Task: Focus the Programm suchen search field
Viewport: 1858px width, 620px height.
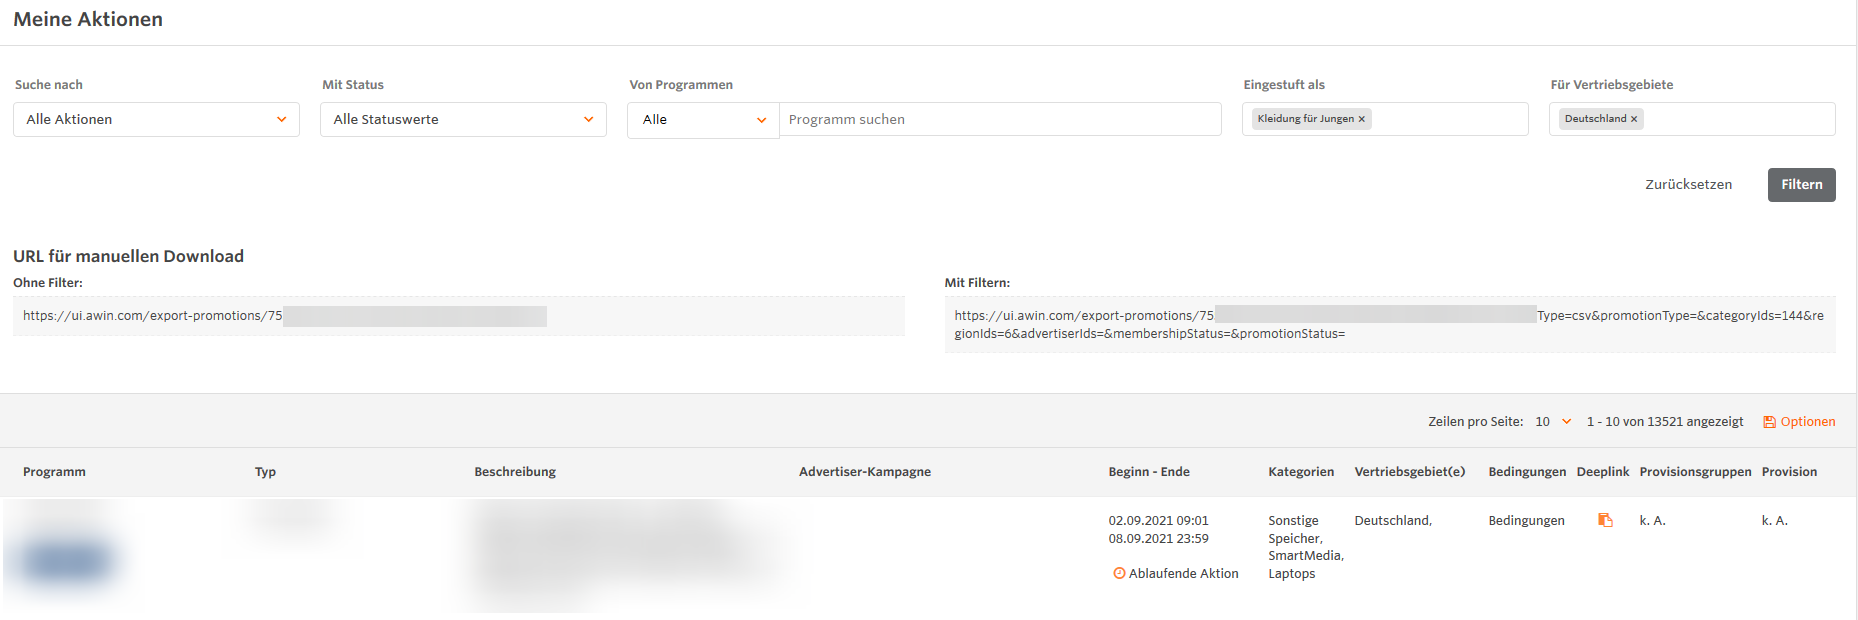Action: (1000, 120)
